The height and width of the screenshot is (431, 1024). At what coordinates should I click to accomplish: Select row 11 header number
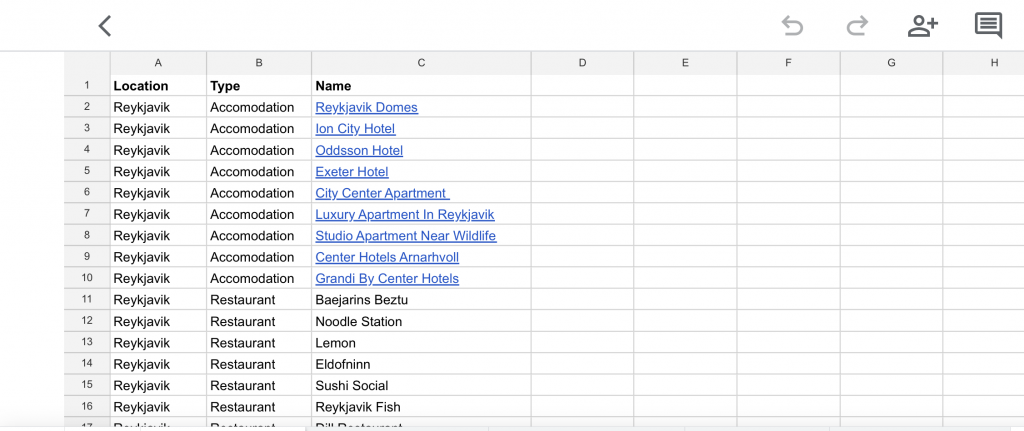pyautogui.click(x=87, y=300)
